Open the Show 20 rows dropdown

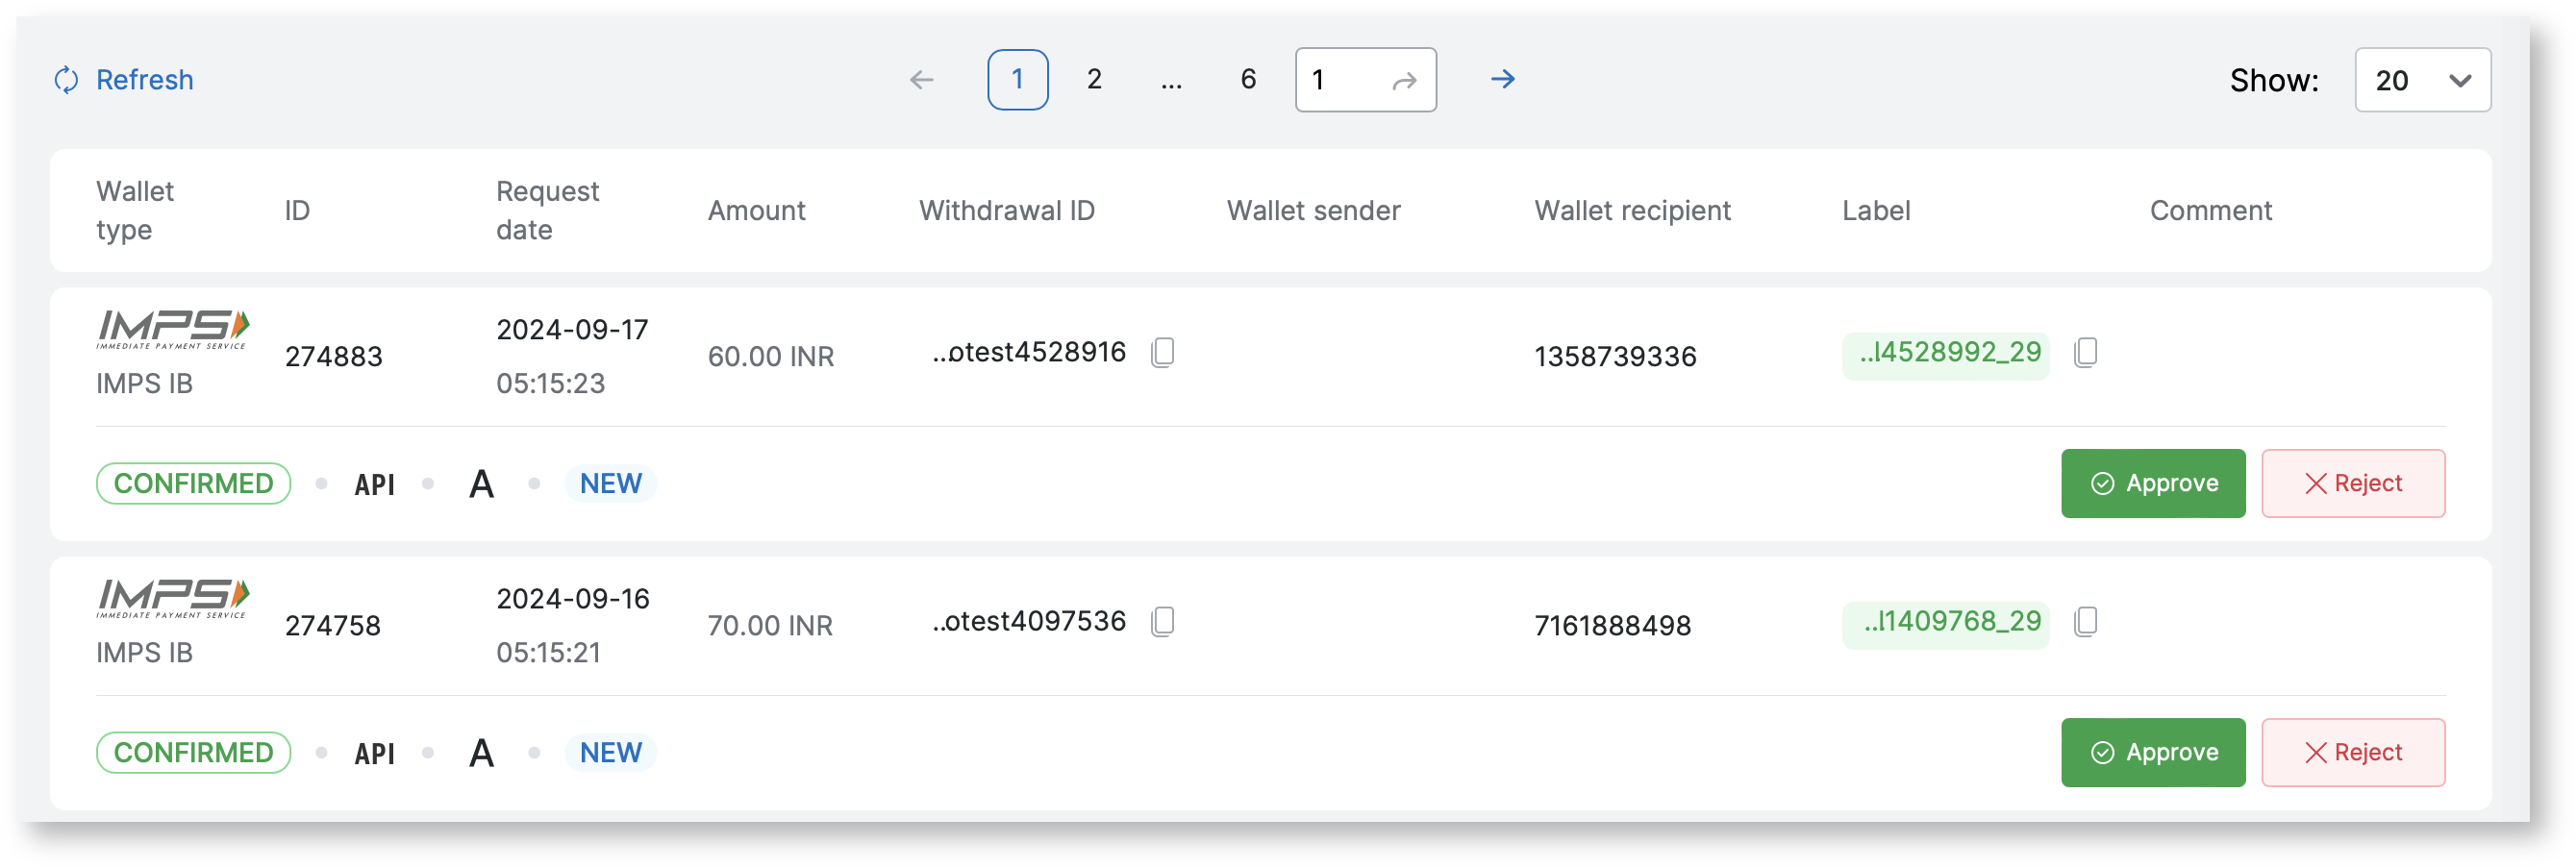coord(2421,80)
